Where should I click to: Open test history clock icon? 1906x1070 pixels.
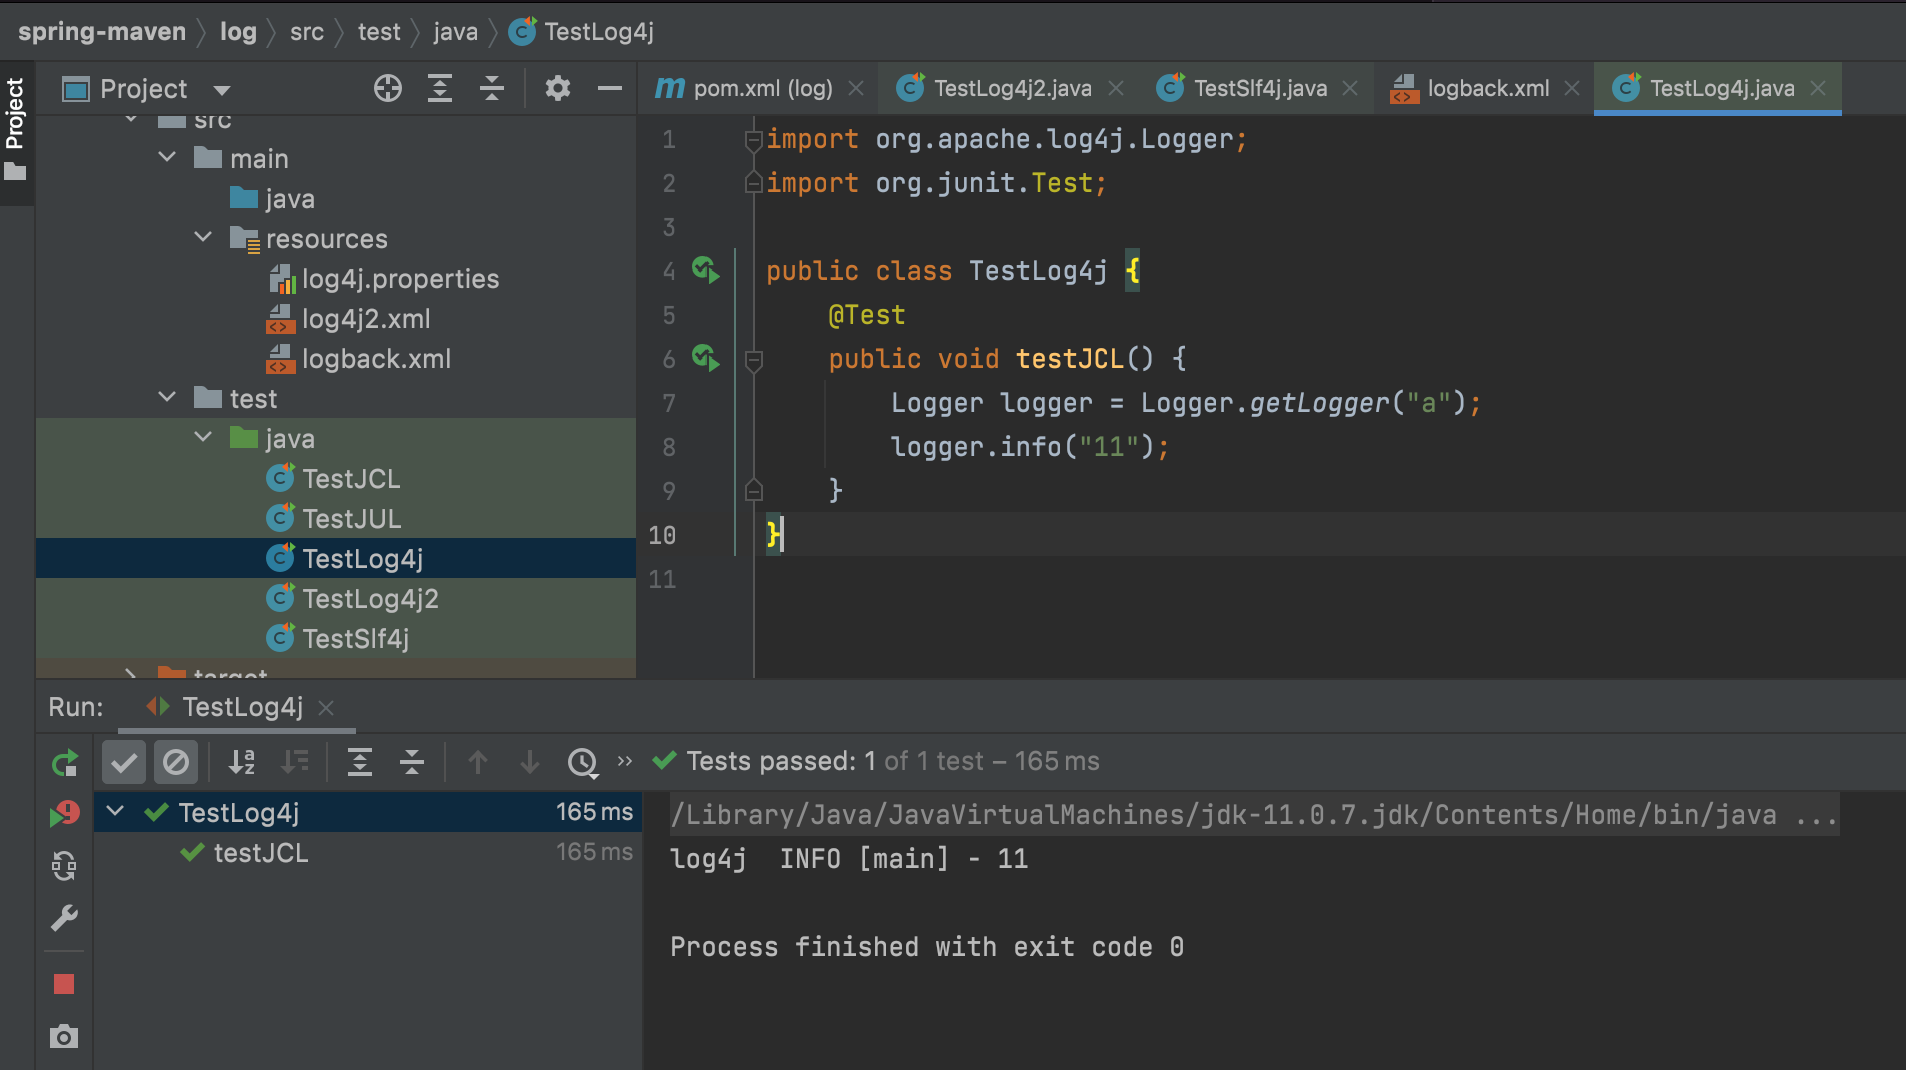pos(582,763)
